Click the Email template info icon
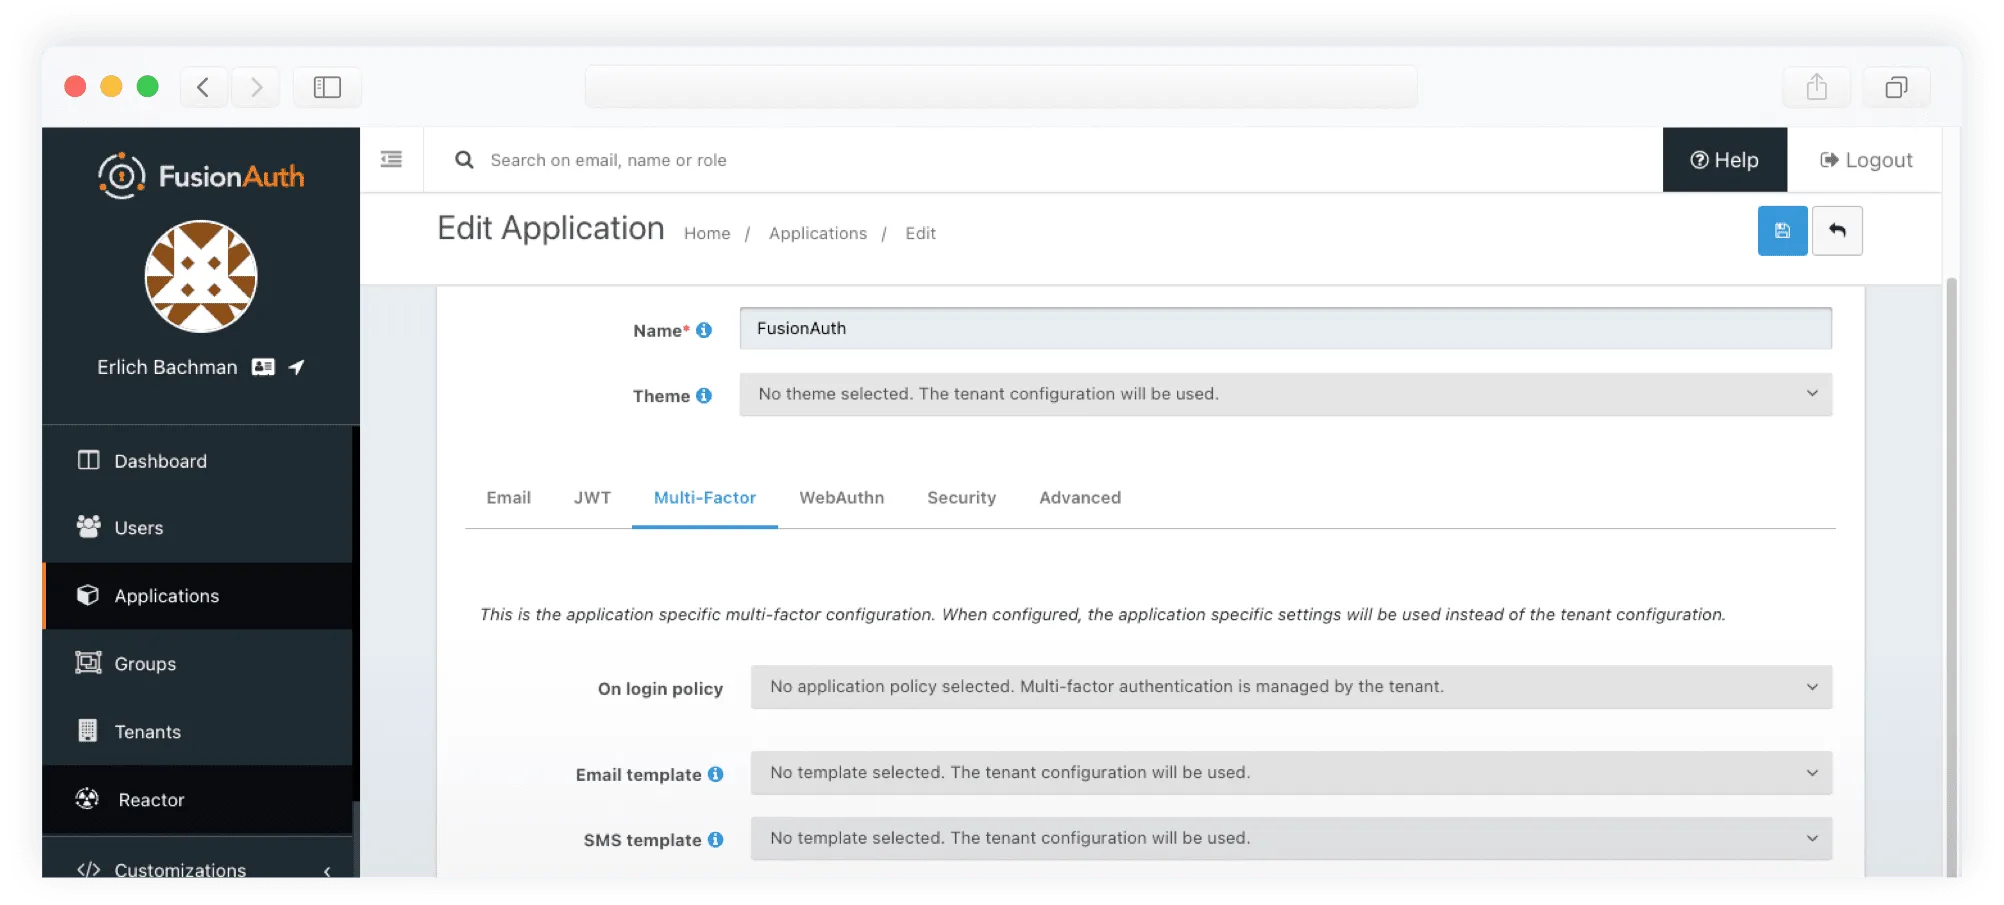Viewport: 2004px width, 905px height. [716, 774]
